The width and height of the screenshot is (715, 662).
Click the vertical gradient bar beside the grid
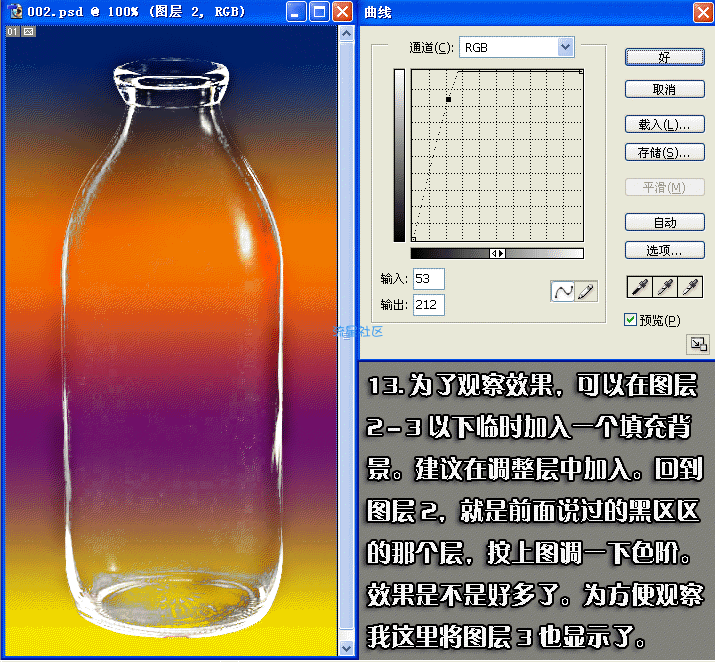pos(399,155)
